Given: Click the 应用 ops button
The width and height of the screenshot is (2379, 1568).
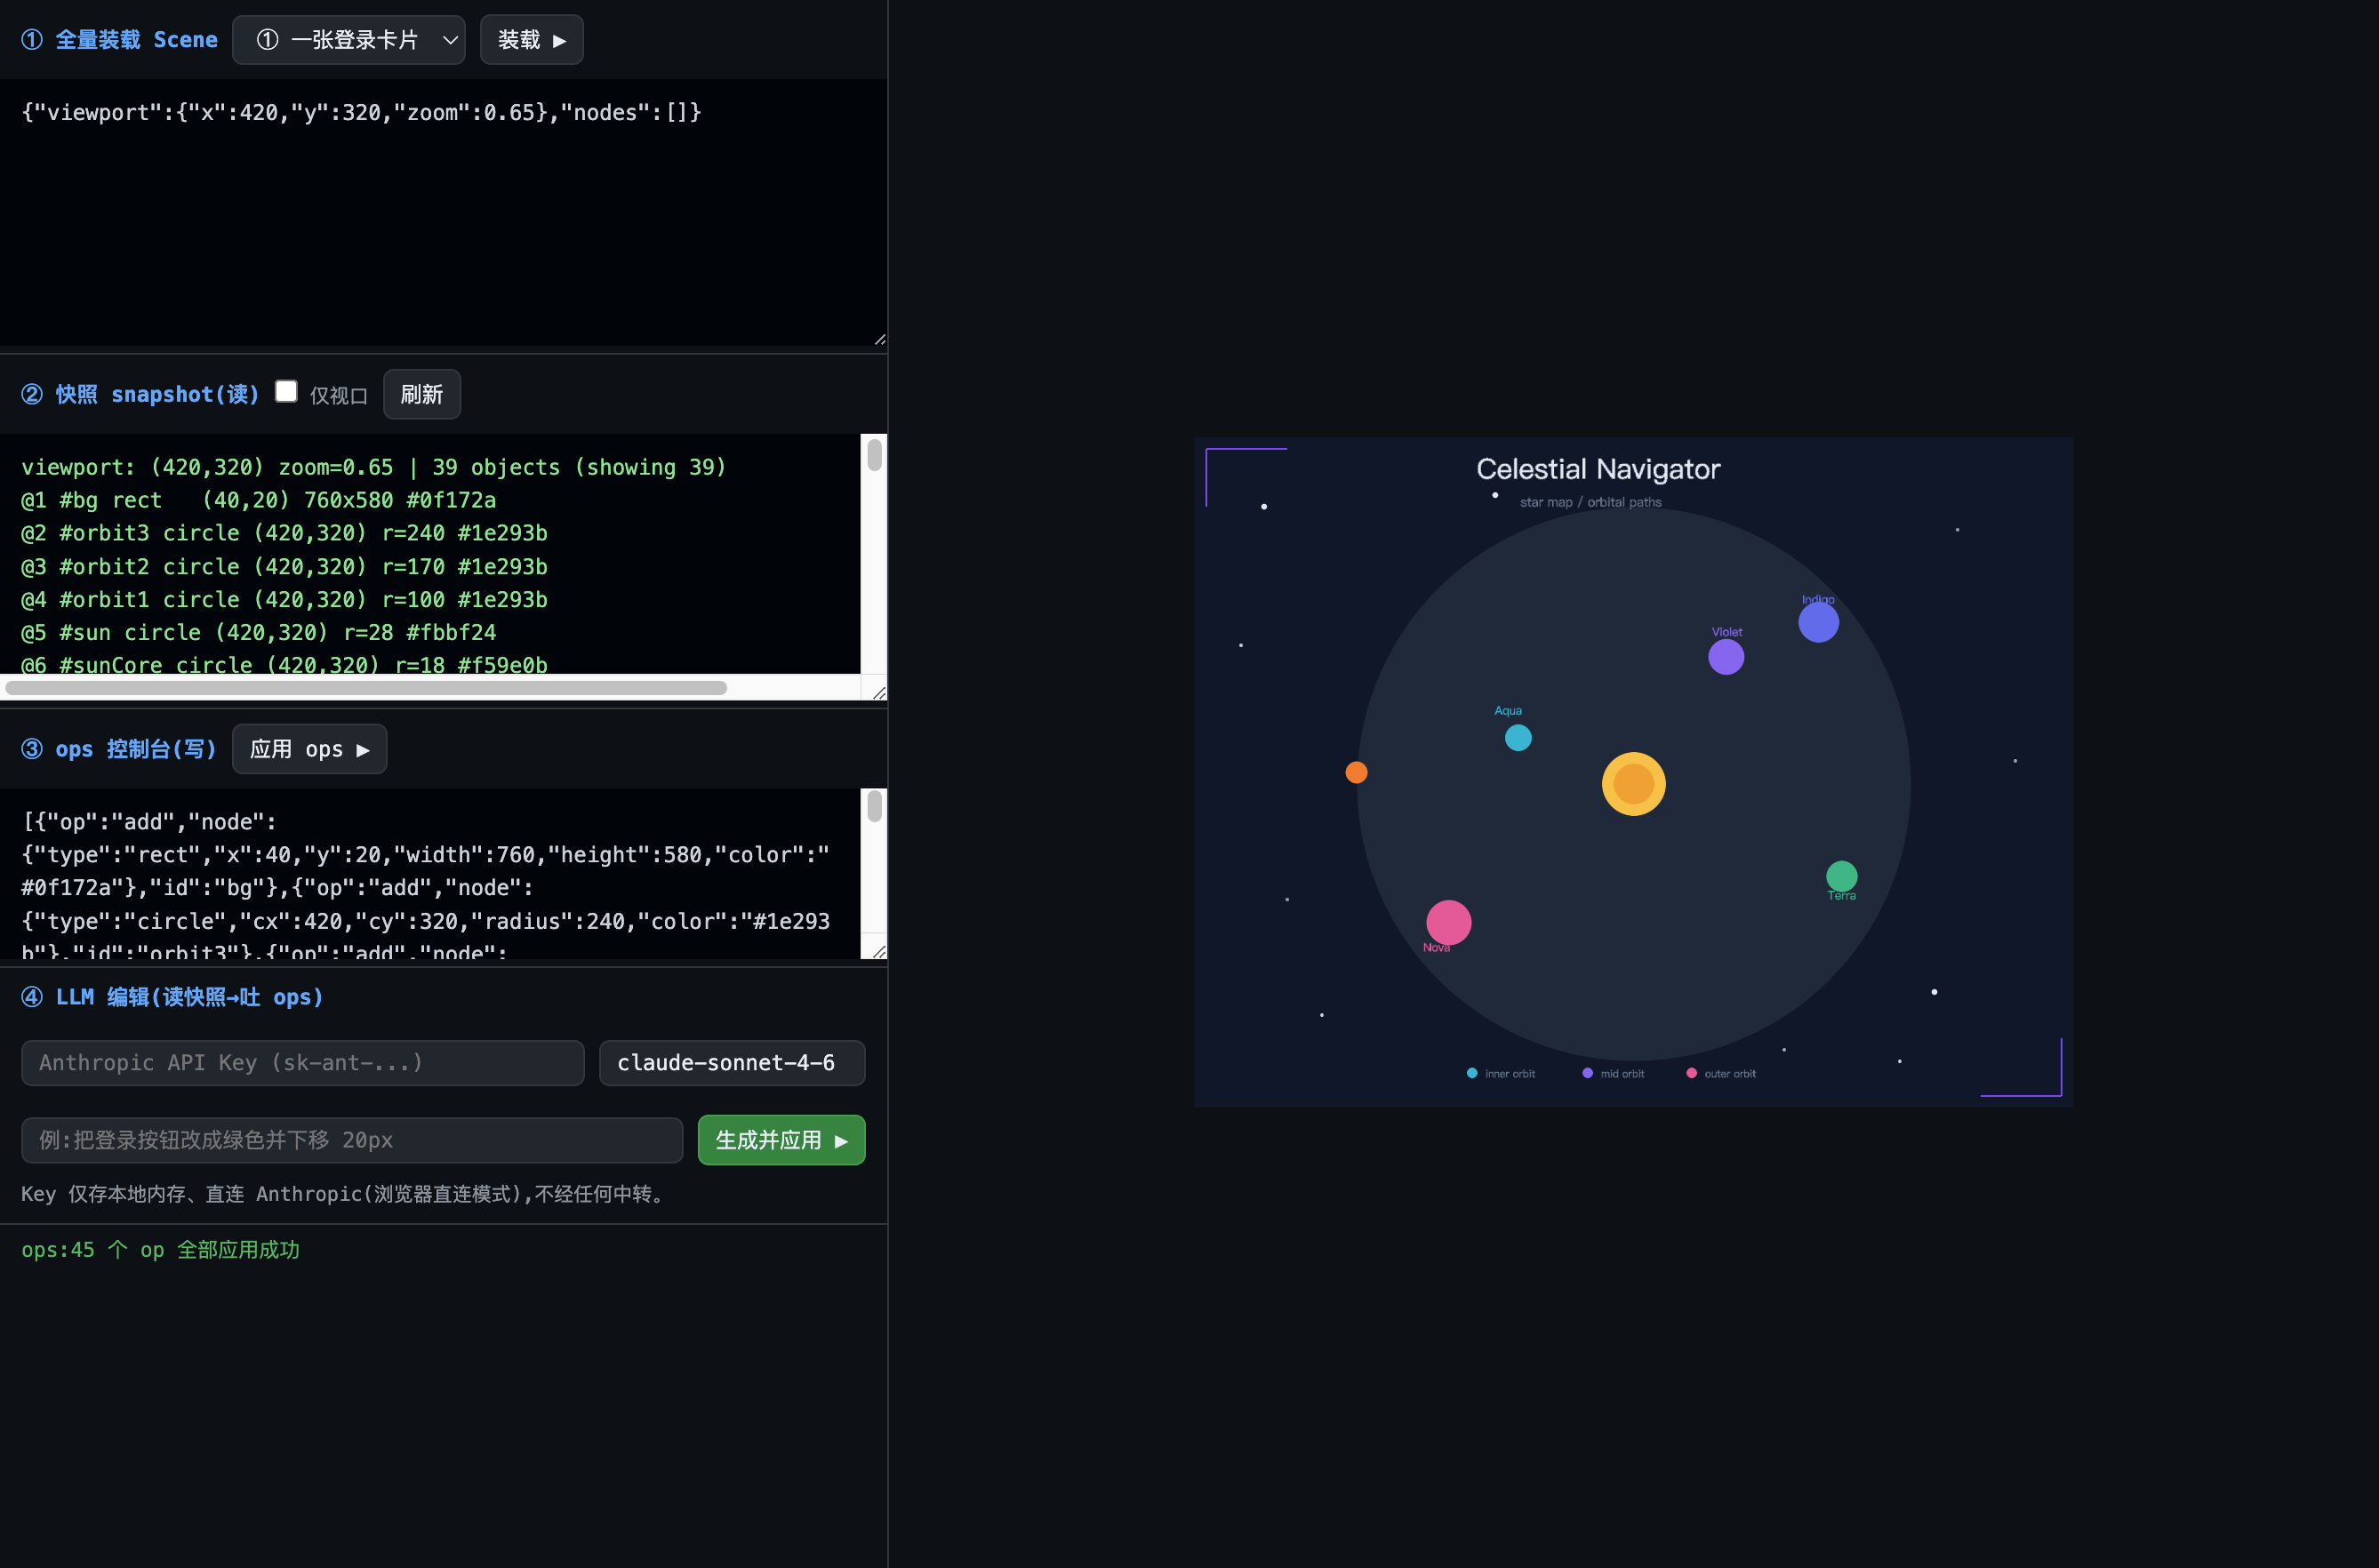Looking at the screenshot, I should [x=309, y=749].
